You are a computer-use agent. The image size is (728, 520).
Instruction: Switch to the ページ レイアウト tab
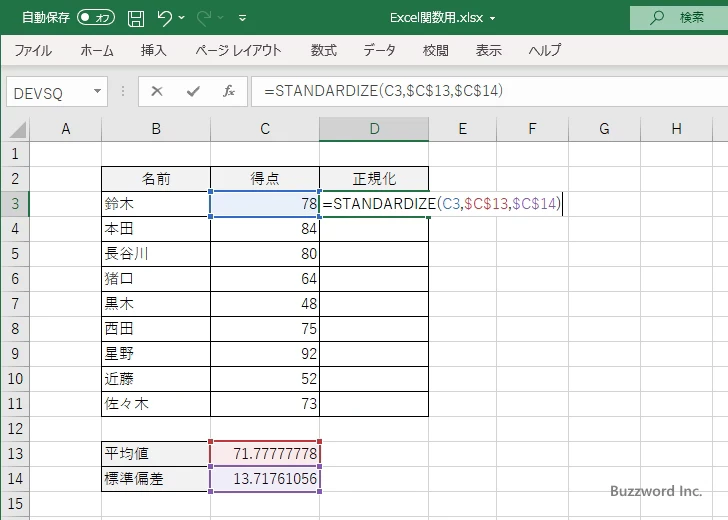[238, 50]
